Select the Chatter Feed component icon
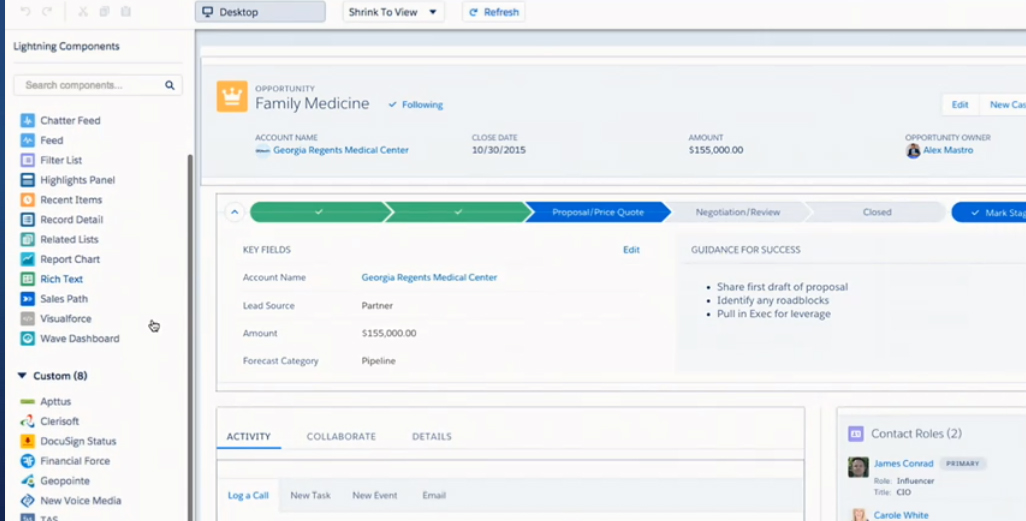Viewport: 1026px width, 521px height. click(27, 120)
